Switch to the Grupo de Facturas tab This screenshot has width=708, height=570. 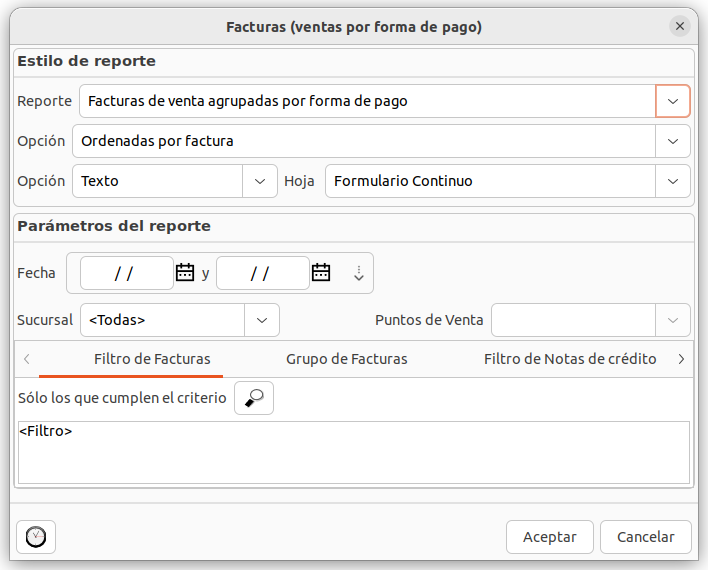click(x=347, y=359)
